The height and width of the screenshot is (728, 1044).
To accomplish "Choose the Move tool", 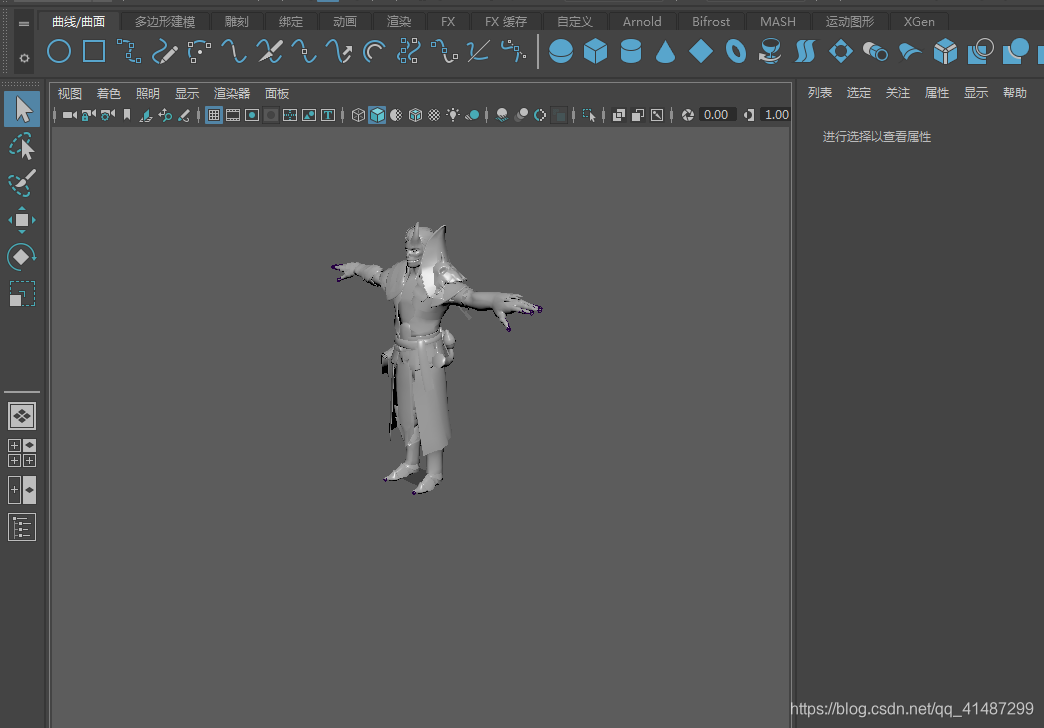I will coord(22,220).
